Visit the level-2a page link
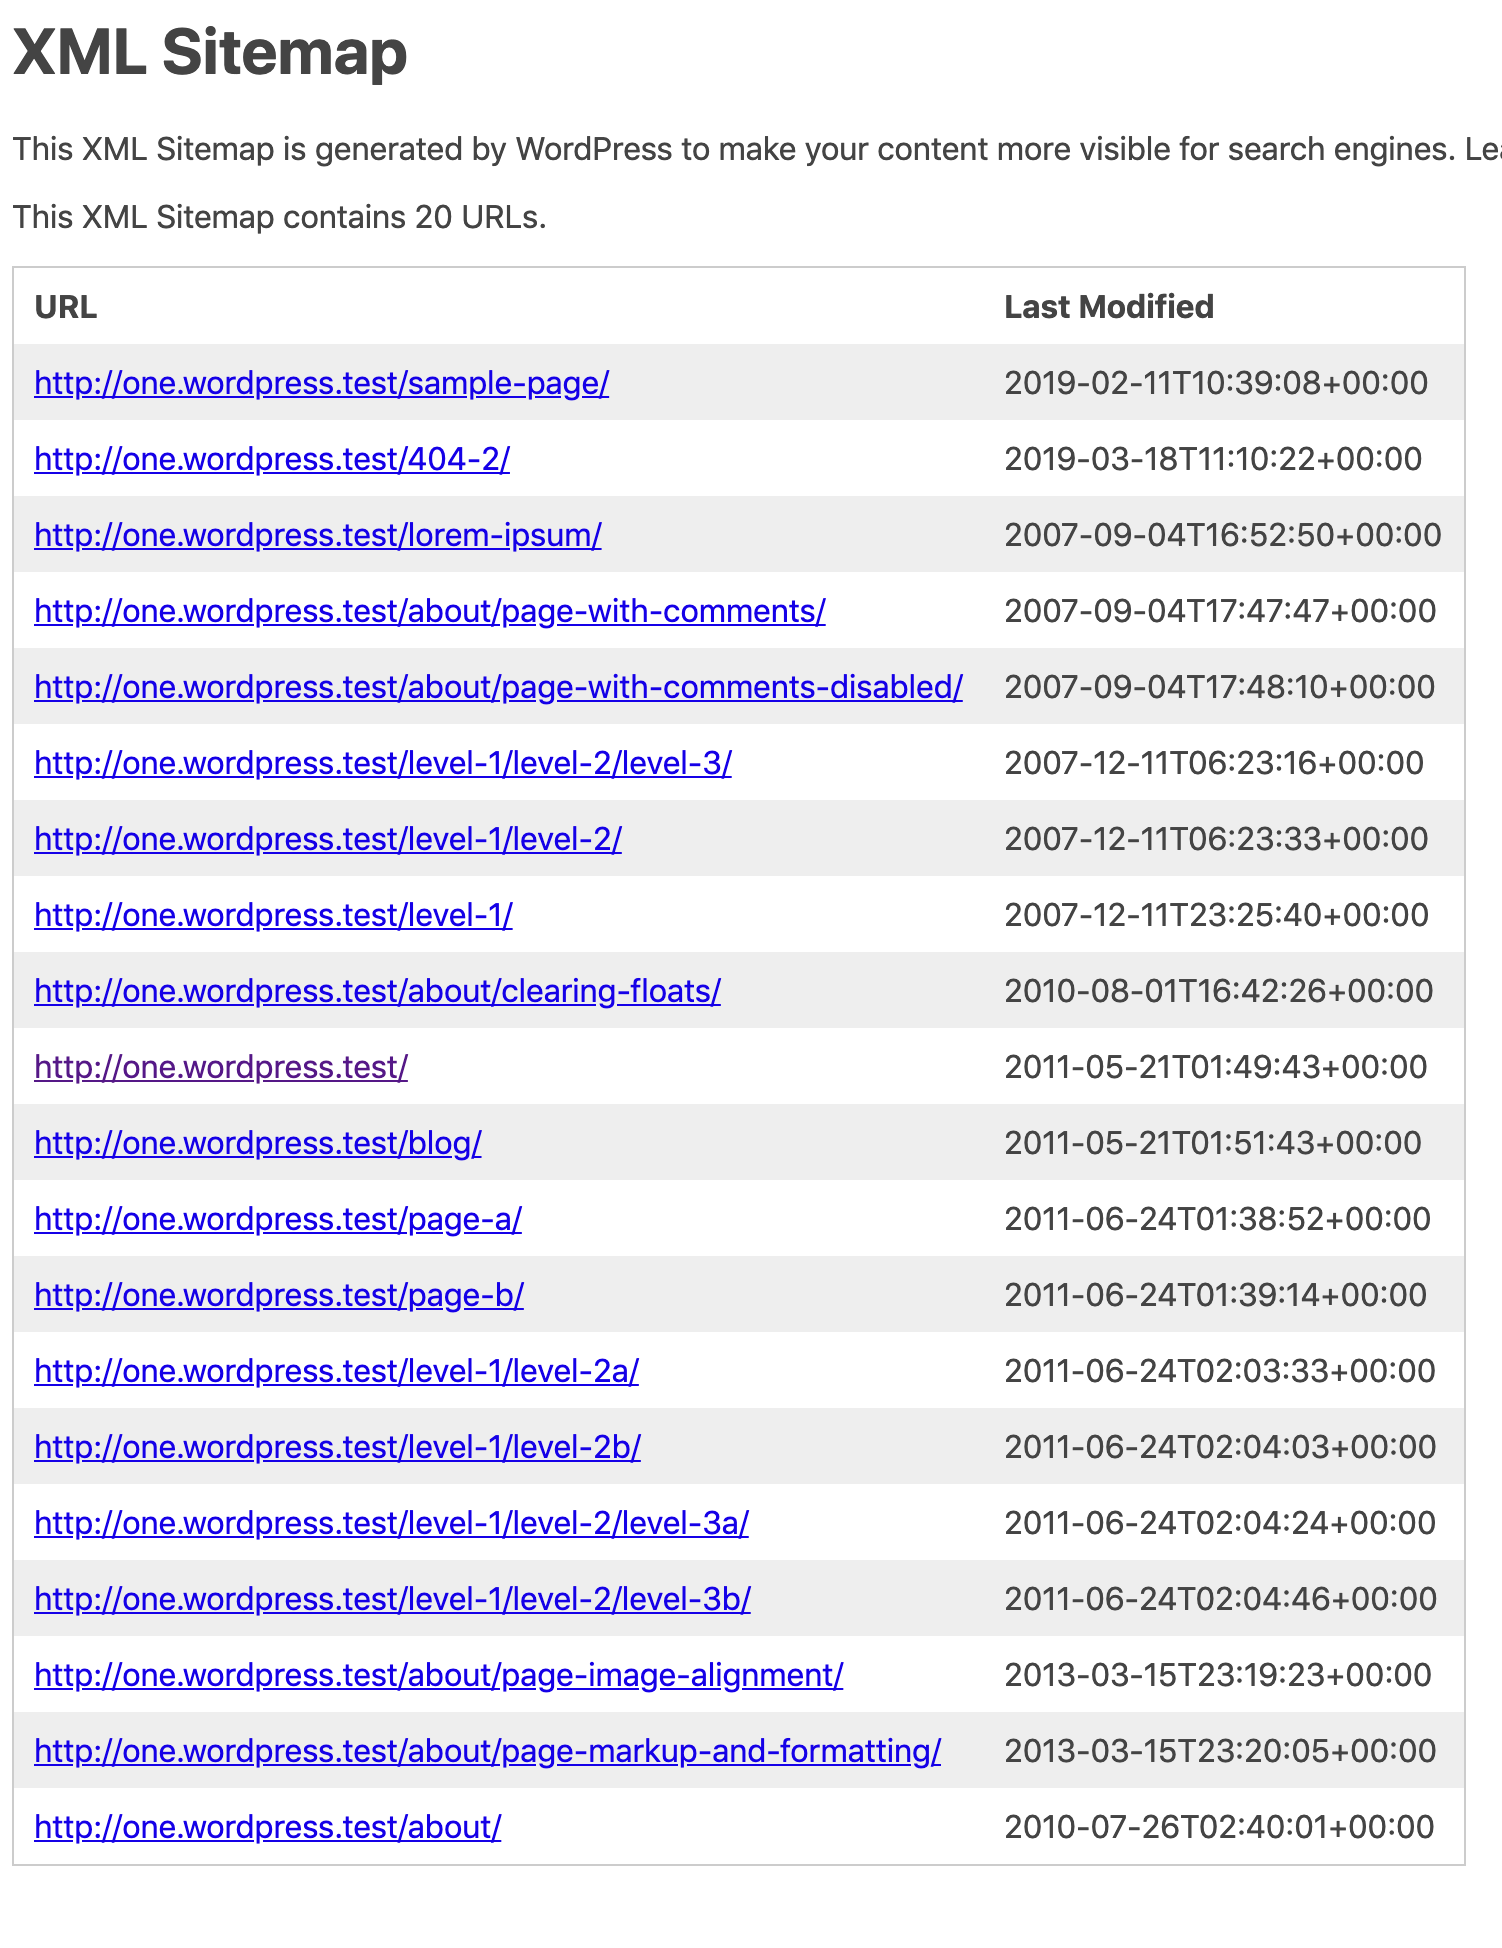Image resolution: width=1502 pixels, height=1948 pixels. tap(338, 1371)
